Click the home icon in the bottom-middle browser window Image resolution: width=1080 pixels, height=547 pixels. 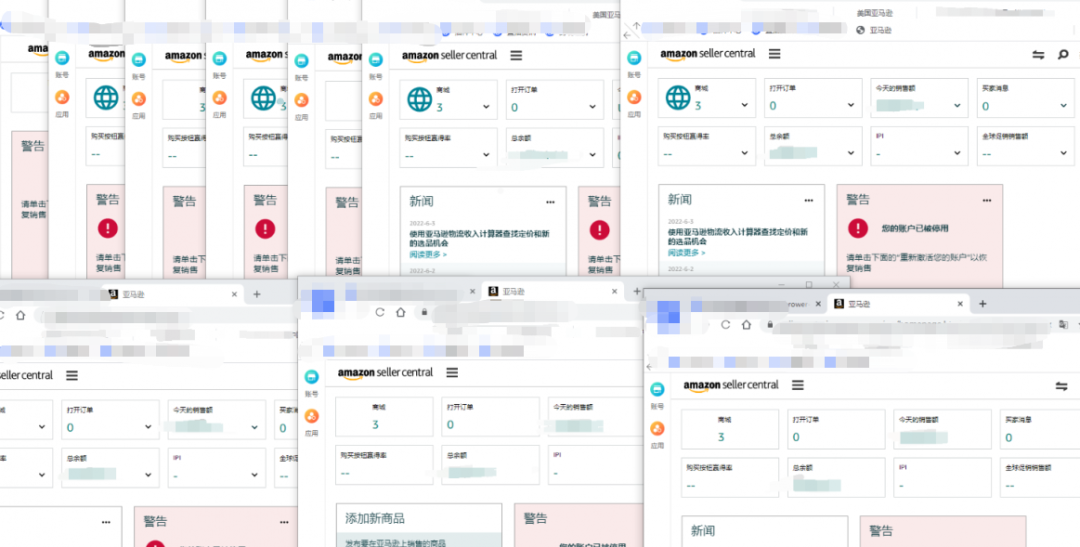click(x=401, y=312)
